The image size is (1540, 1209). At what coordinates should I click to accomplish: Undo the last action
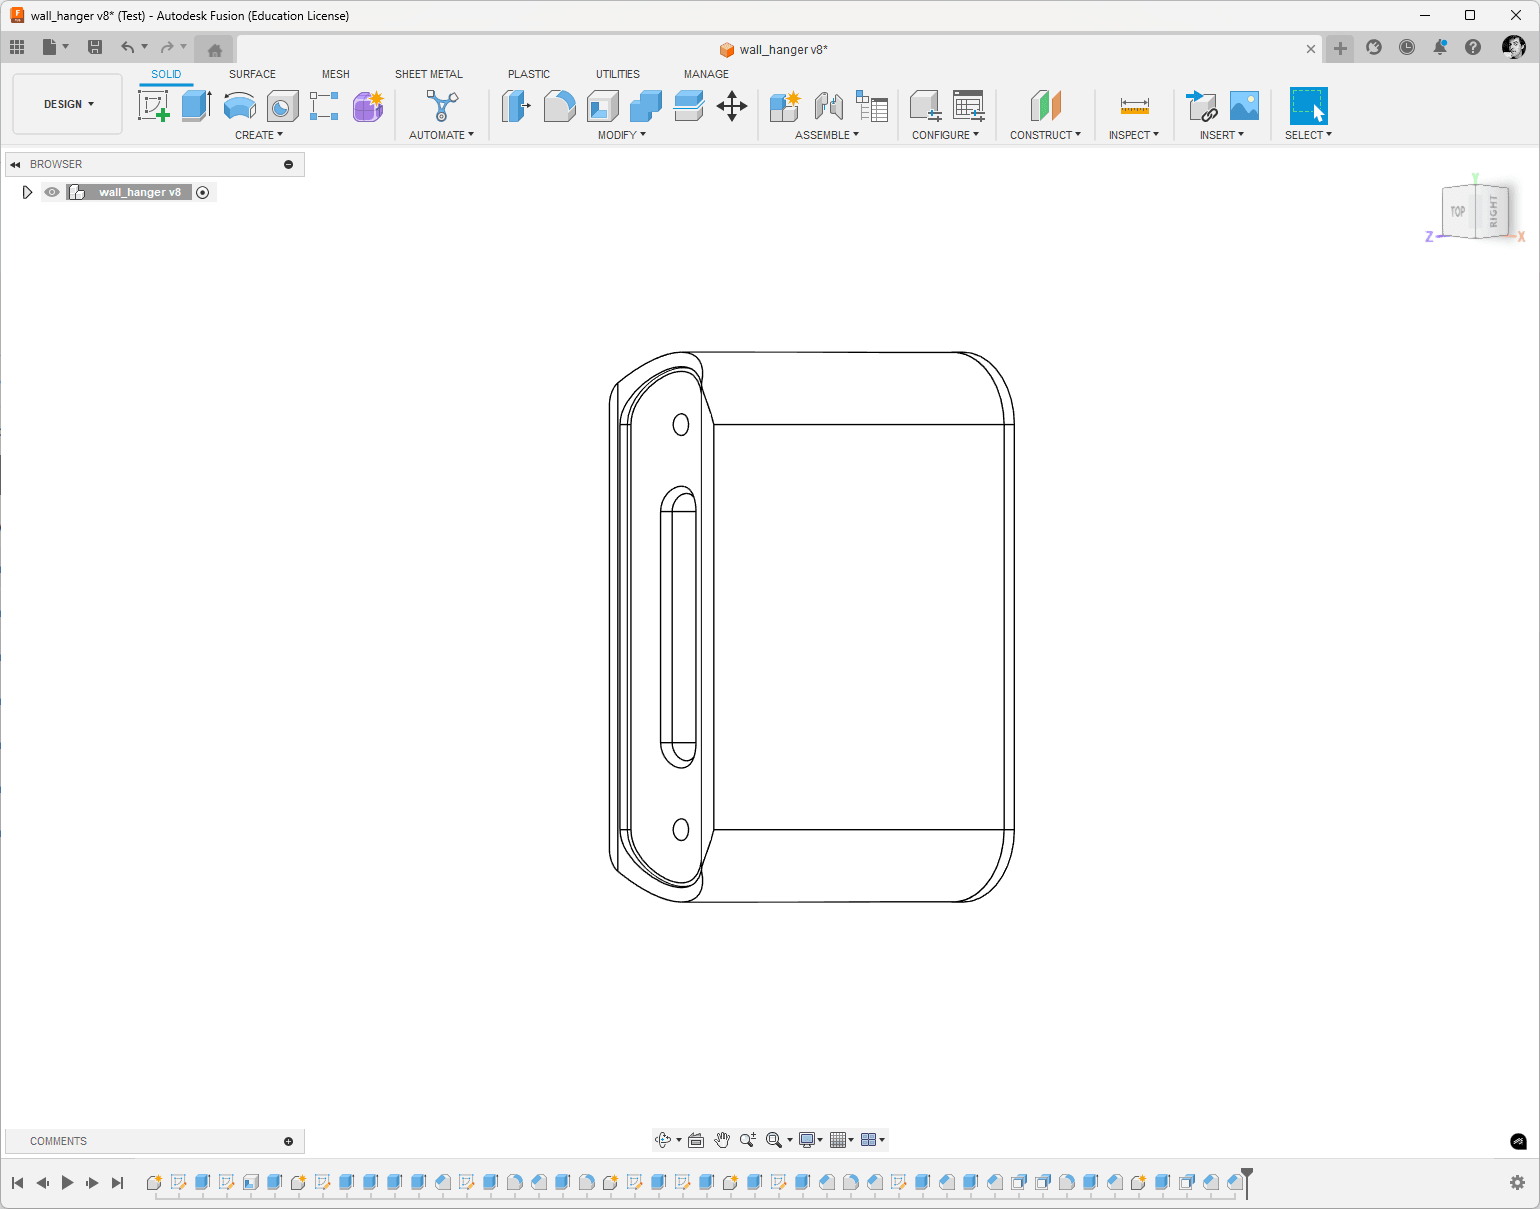tap(127, 47)
